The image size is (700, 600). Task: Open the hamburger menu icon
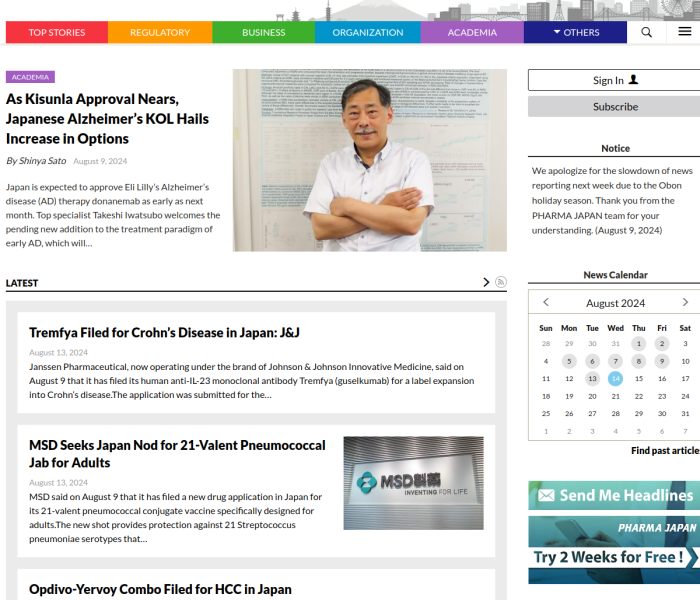coord(684,32)
